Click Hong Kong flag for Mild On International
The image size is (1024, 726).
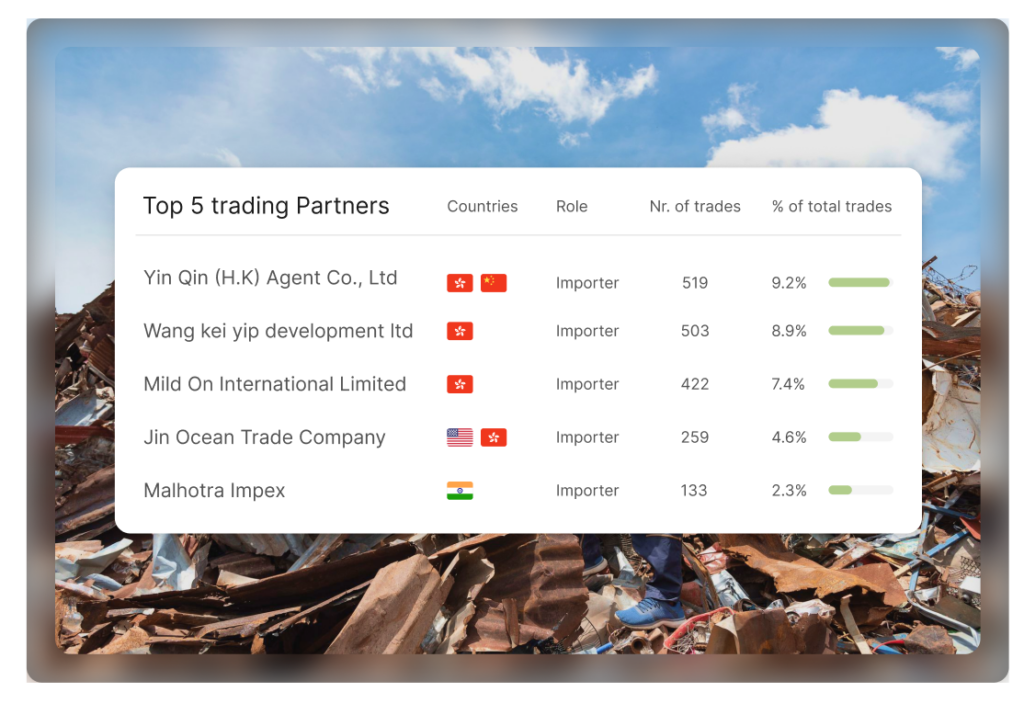click(x=459, y=384)
